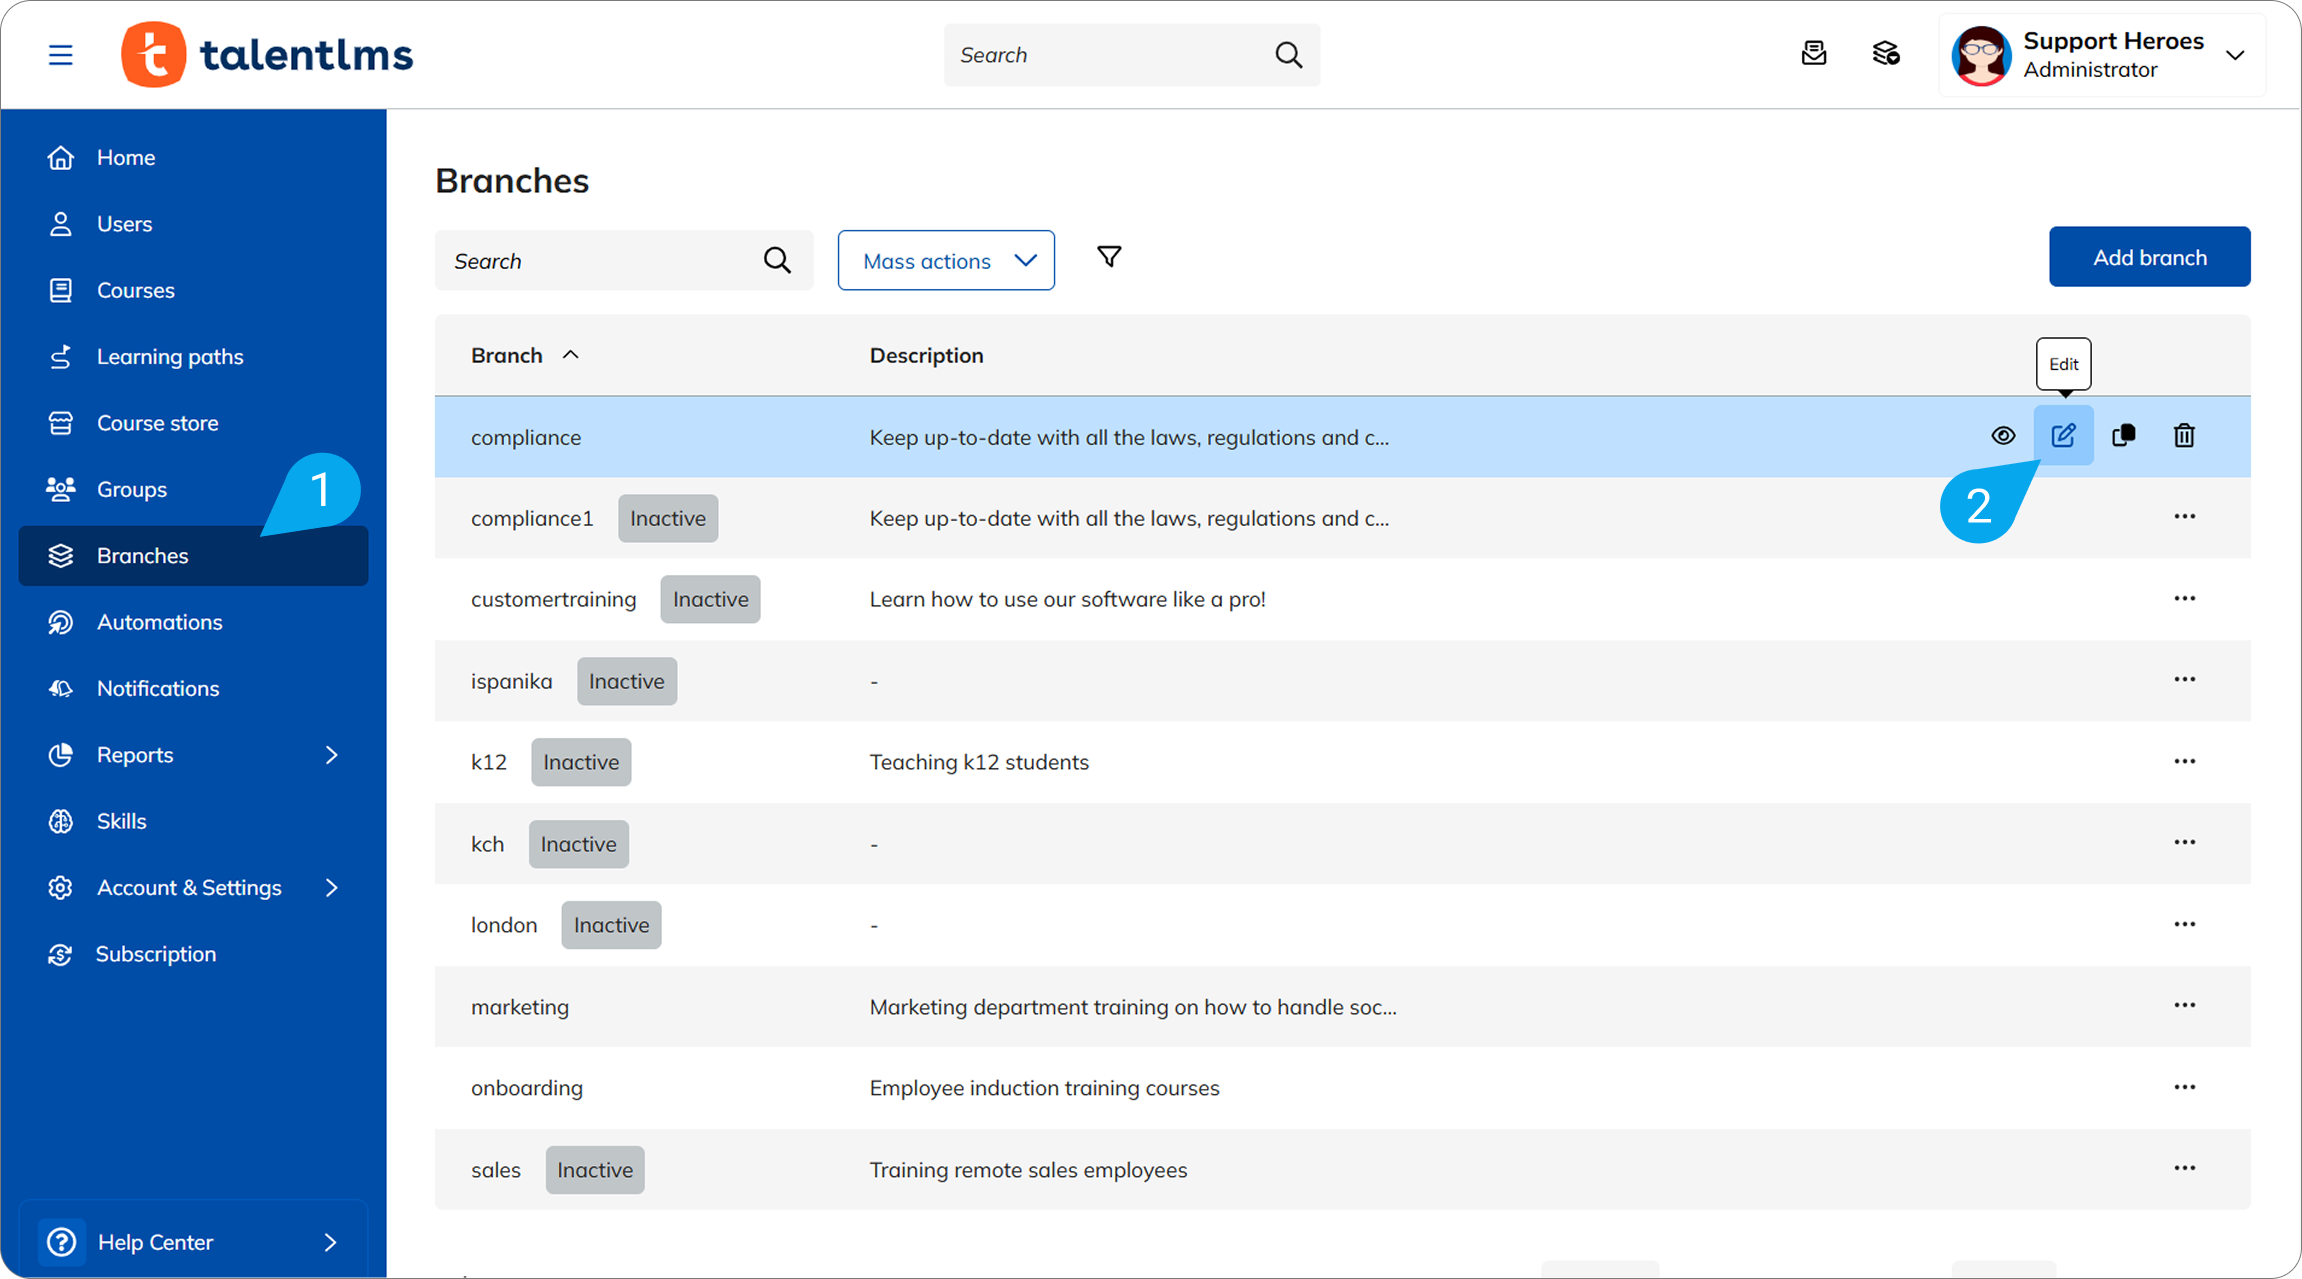Image resolution: width=2302 pixels, height=1279 pixels.
Task: Open the Mass actions dropdown
Action: (x=946, y=261)
